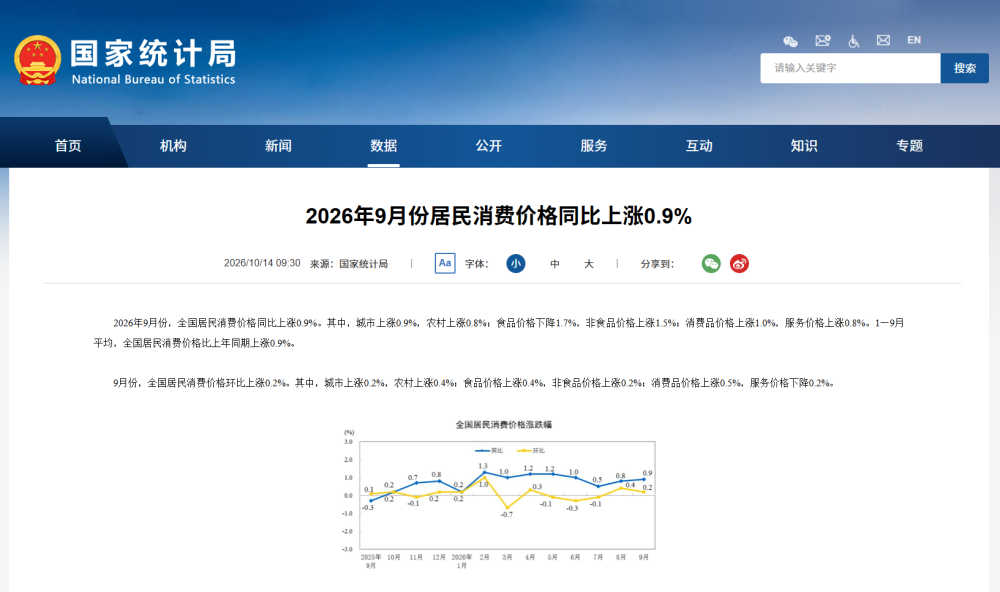Open the 专题 menu item
This screenshot has width=1000, height=592.
click(909, 146)
